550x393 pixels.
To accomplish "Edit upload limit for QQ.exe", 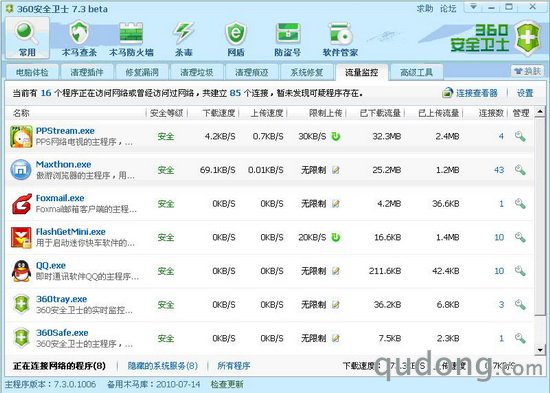I will pos(336,271).
